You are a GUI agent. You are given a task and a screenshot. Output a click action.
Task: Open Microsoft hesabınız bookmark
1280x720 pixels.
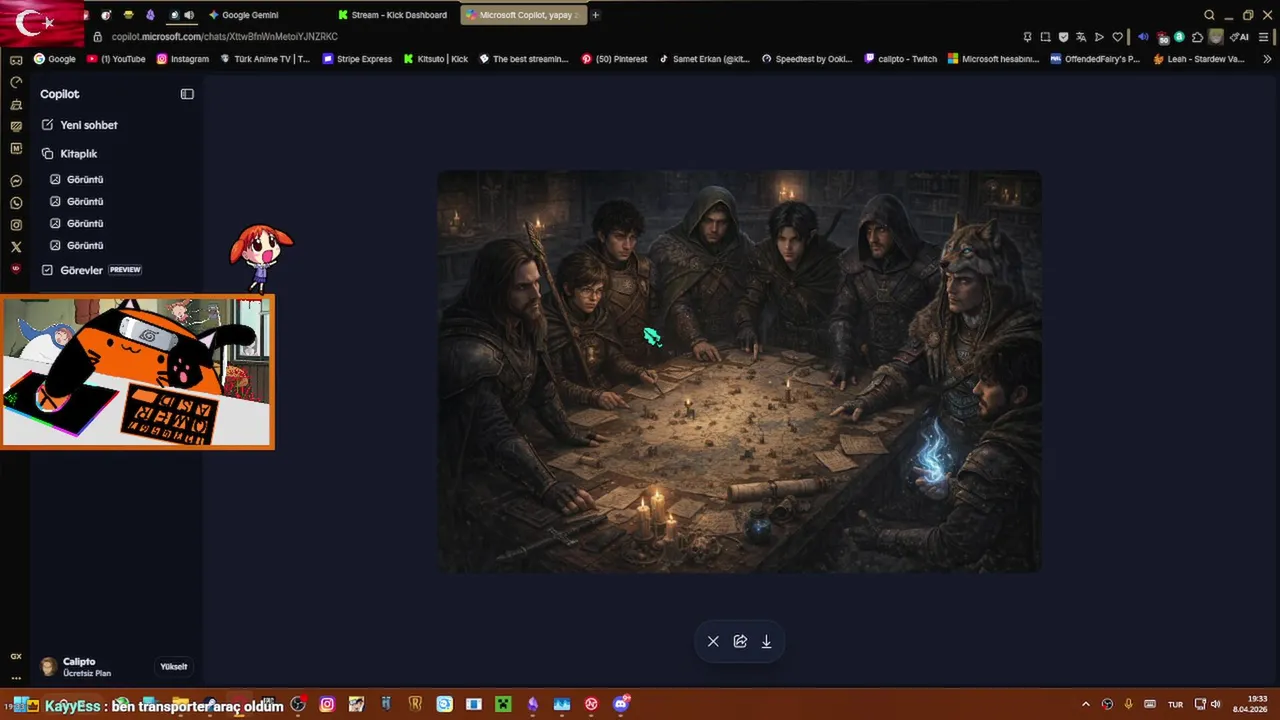coord(994,59)
